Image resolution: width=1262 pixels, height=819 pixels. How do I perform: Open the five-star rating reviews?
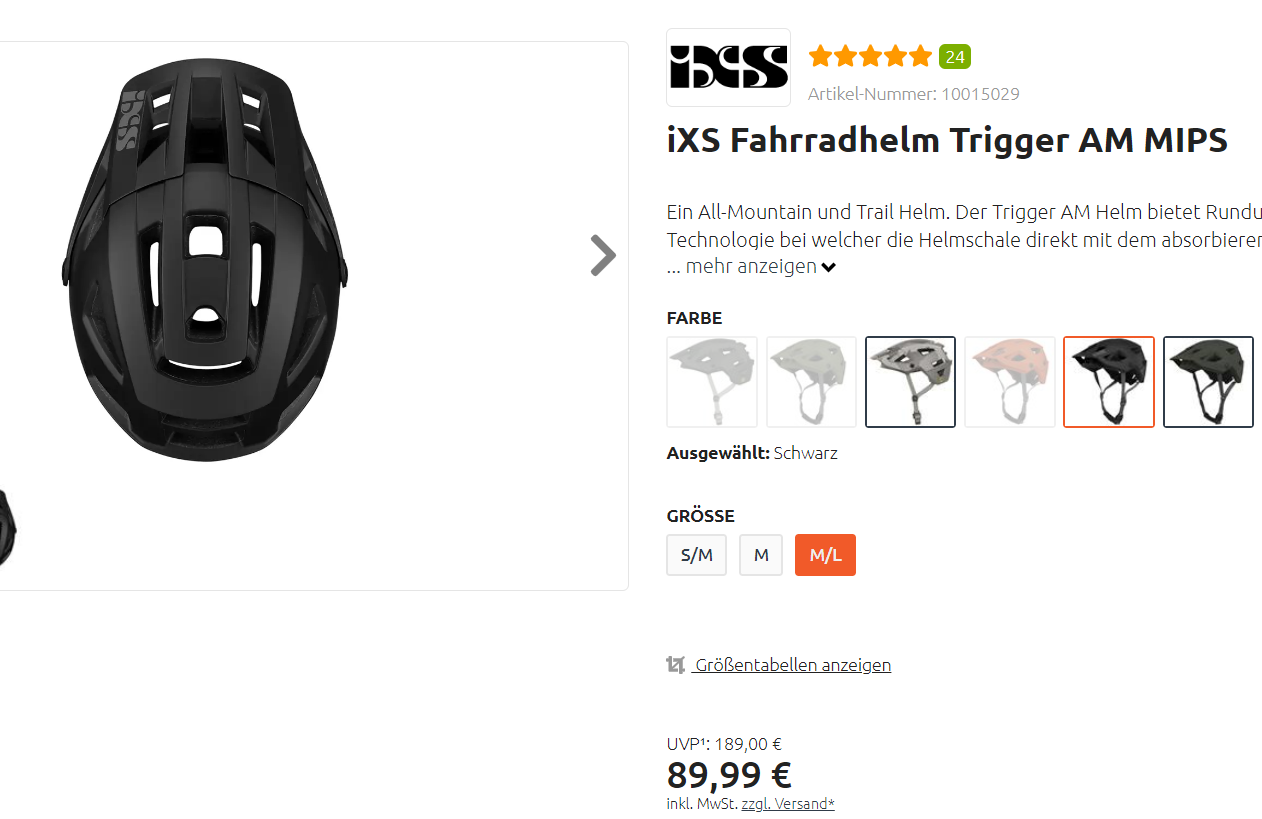(x=870, y=56)
